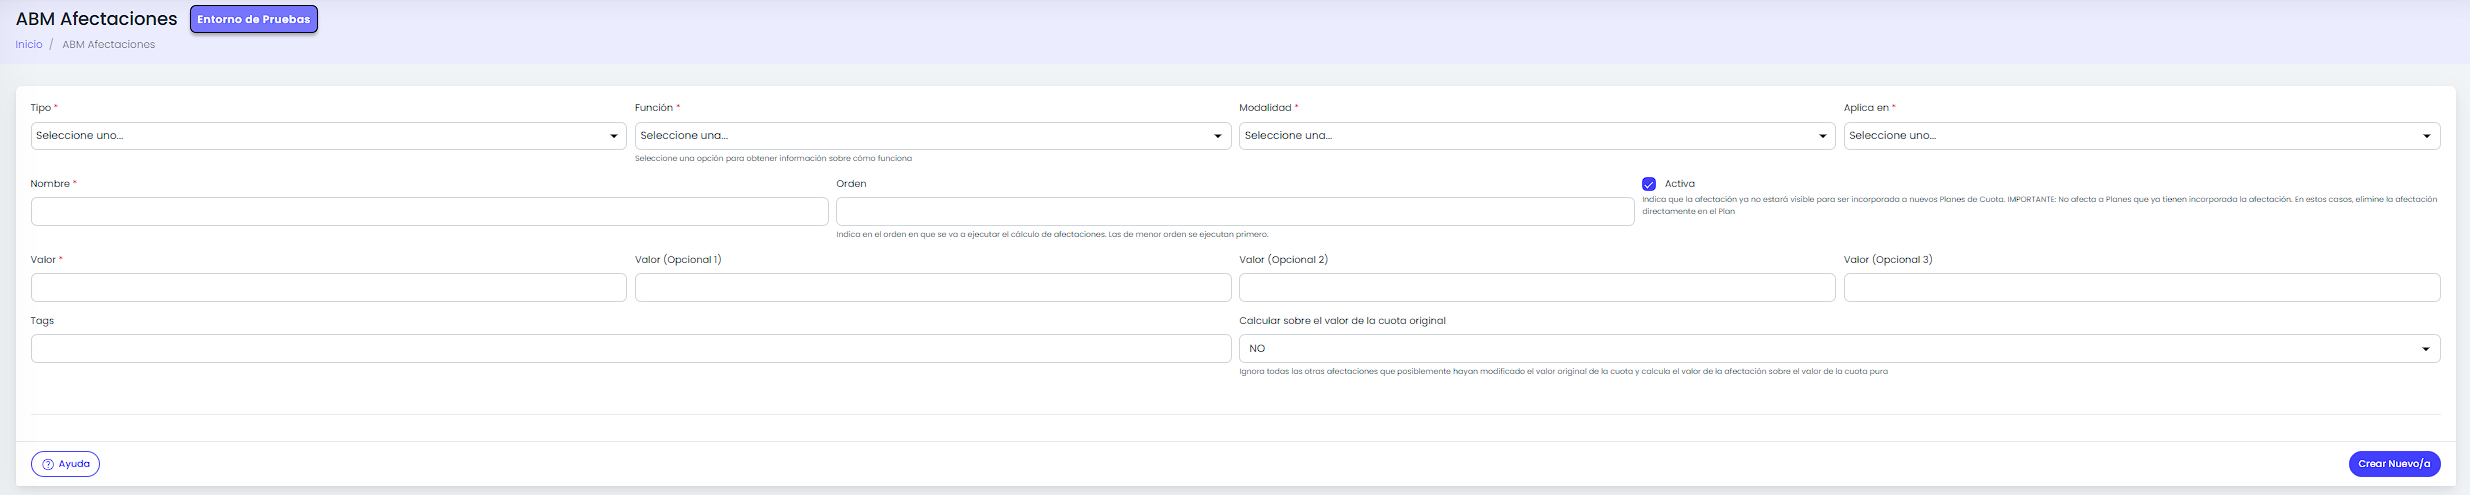Click into the Tags input field
Viewport: 2470px width, 495px height.
point(631,349)
